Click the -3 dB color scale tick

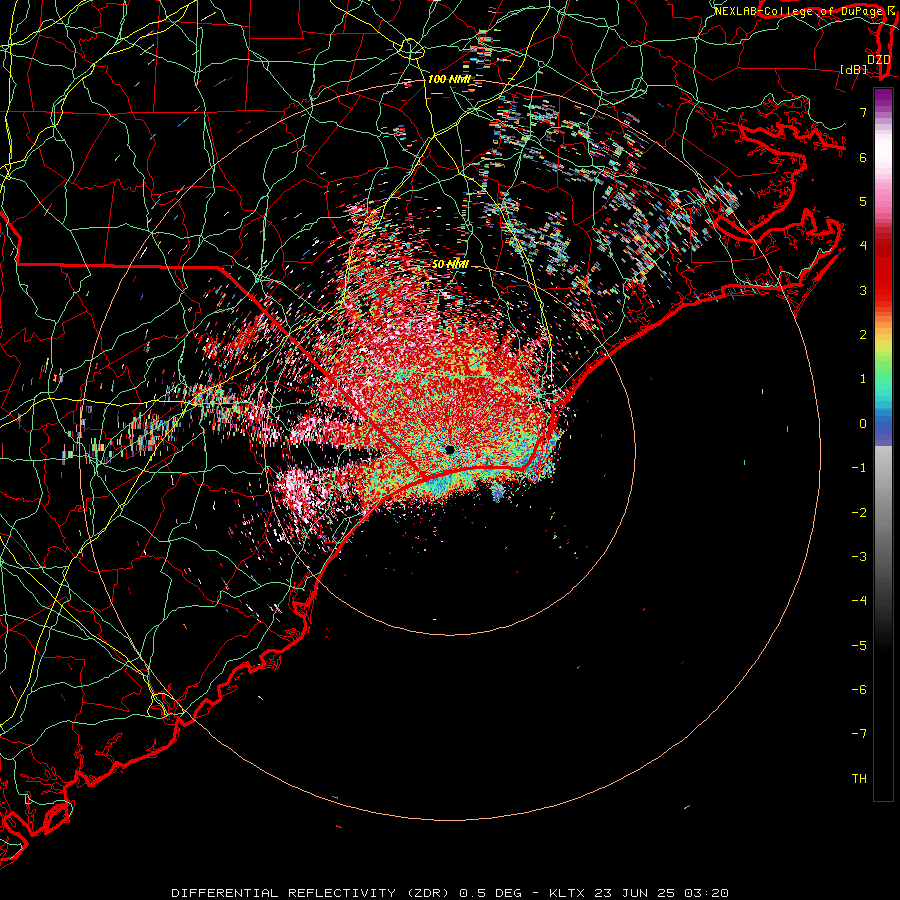tap(859, 557)
